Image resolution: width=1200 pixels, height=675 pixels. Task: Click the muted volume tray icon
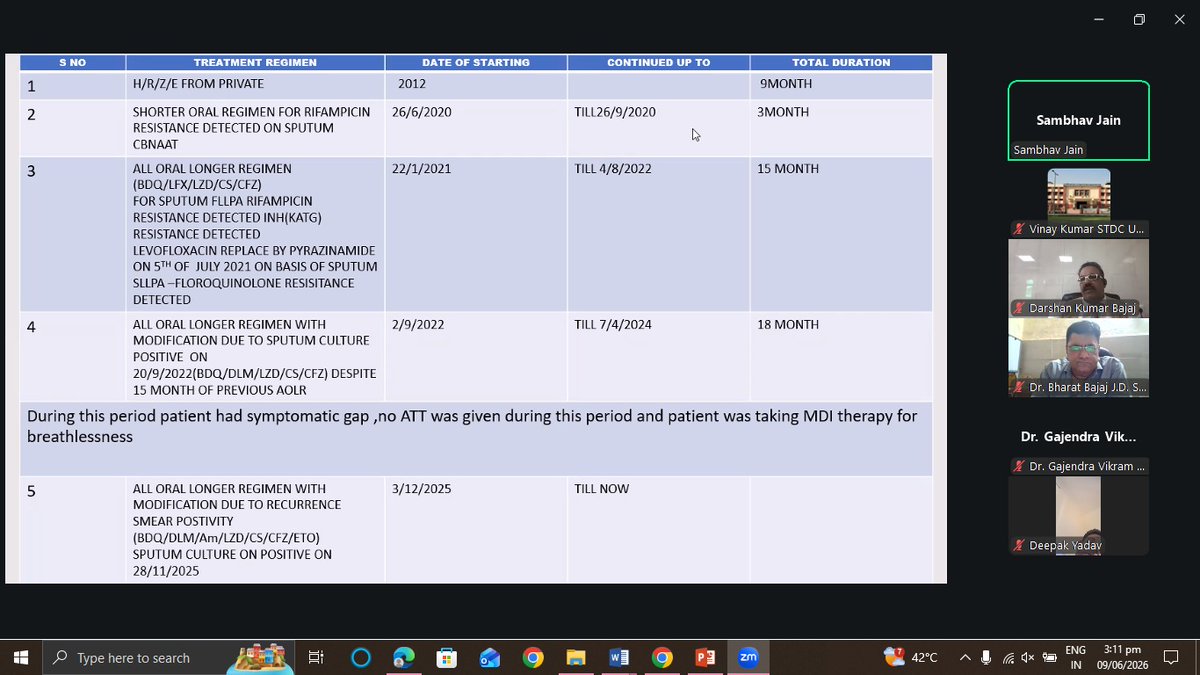(1028, 657)
